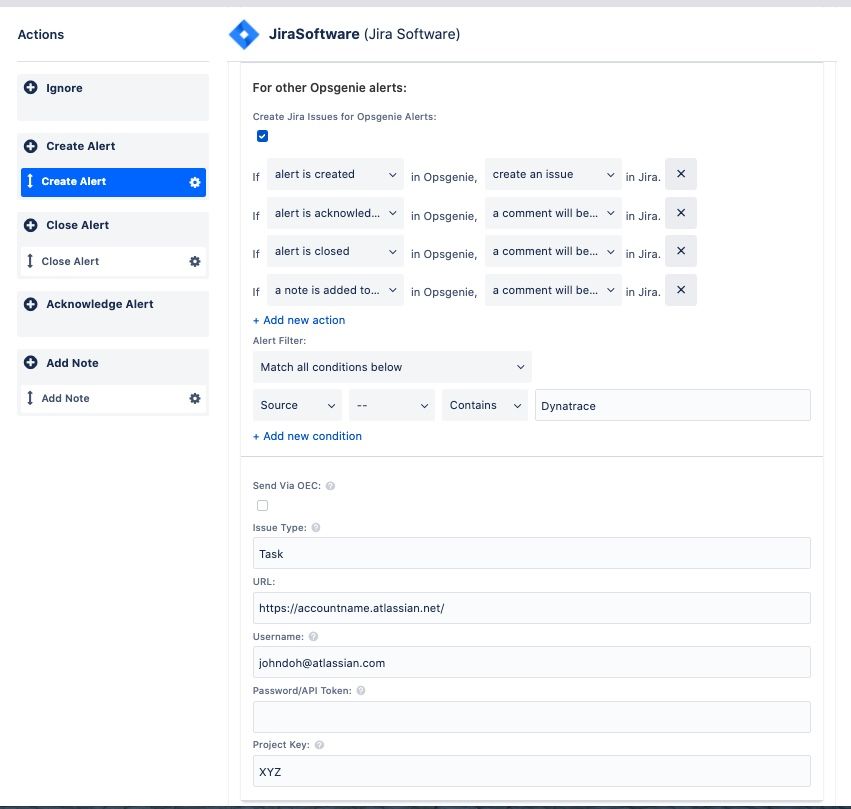Open the Source field dropdown

297,405
